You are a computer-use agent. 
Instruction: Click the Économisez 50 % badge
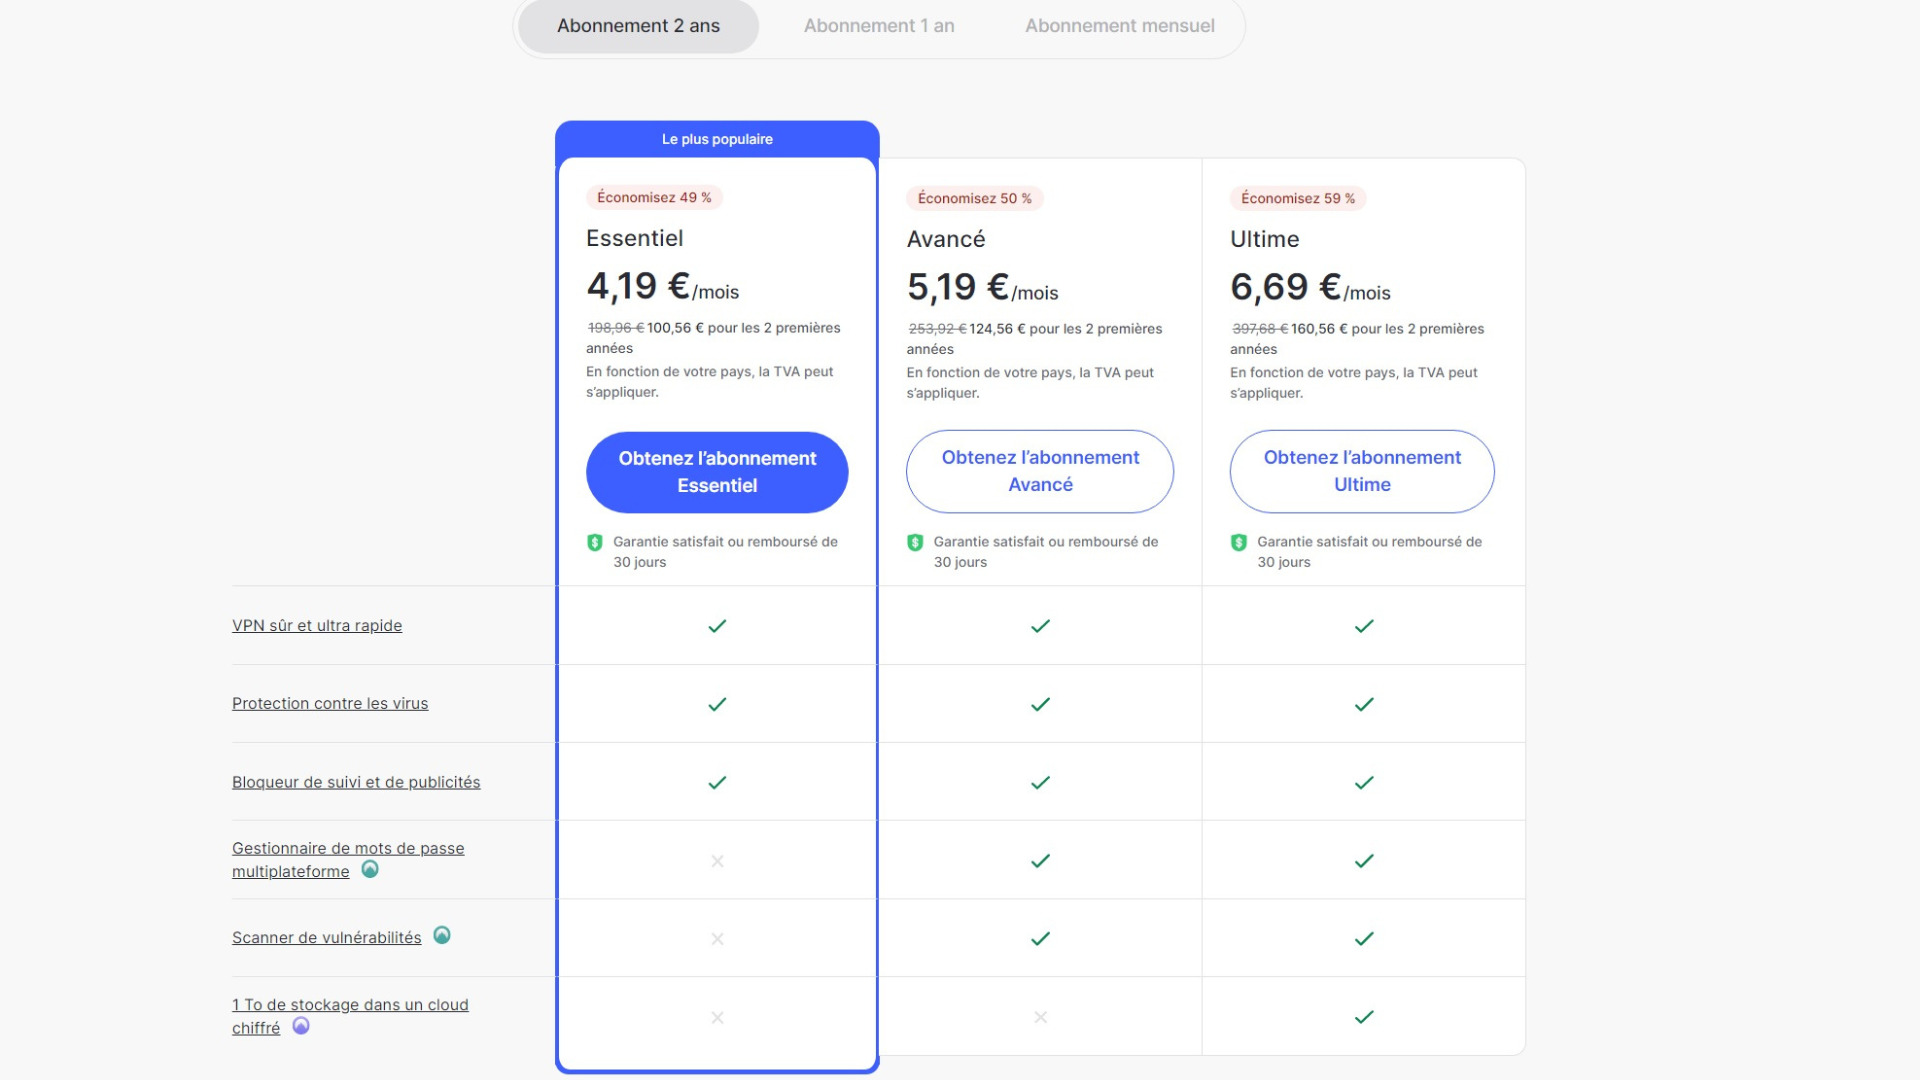tap(974, 198)
